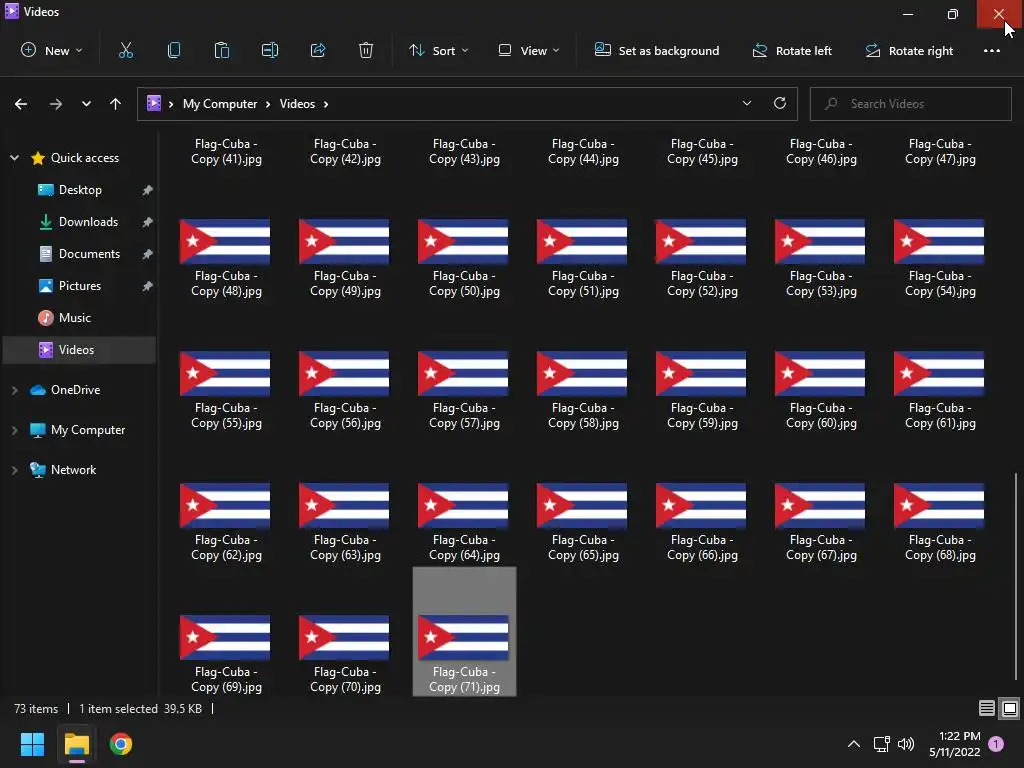Unpin Downloads using its pin icon

148,222
